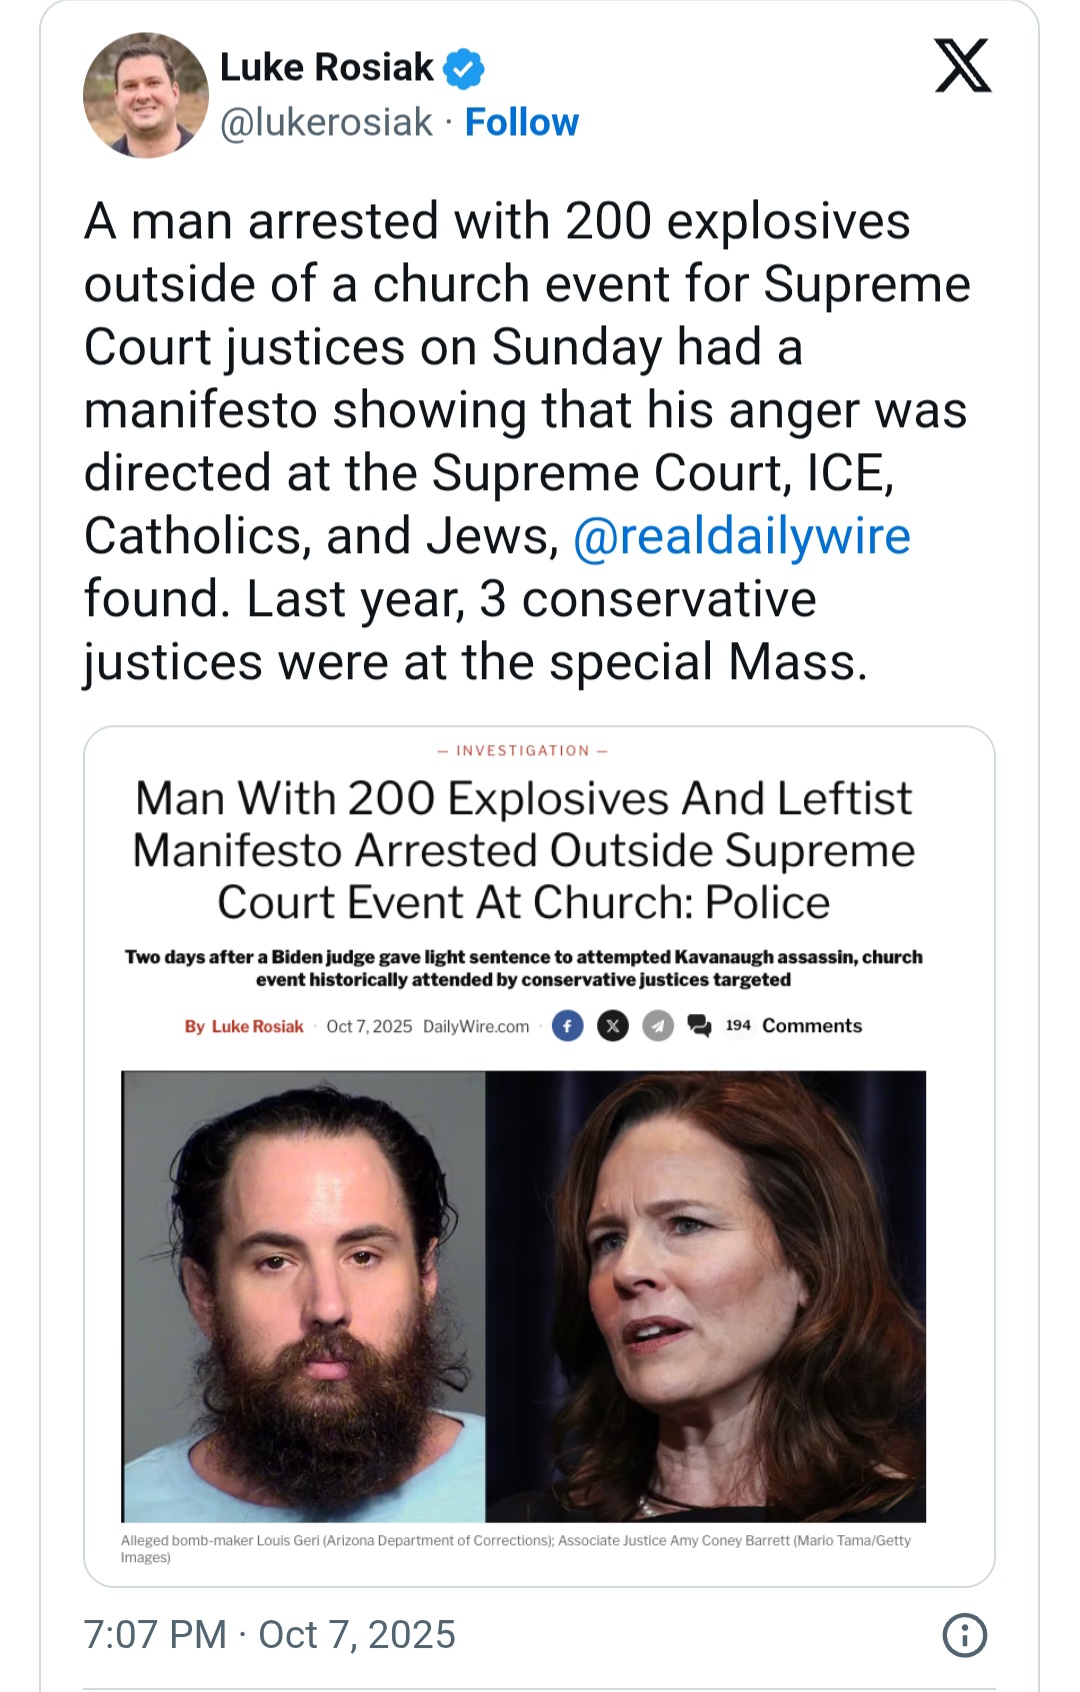
Task: Click the X logo in the tweet corner
Action: click(x=962, y=66)
